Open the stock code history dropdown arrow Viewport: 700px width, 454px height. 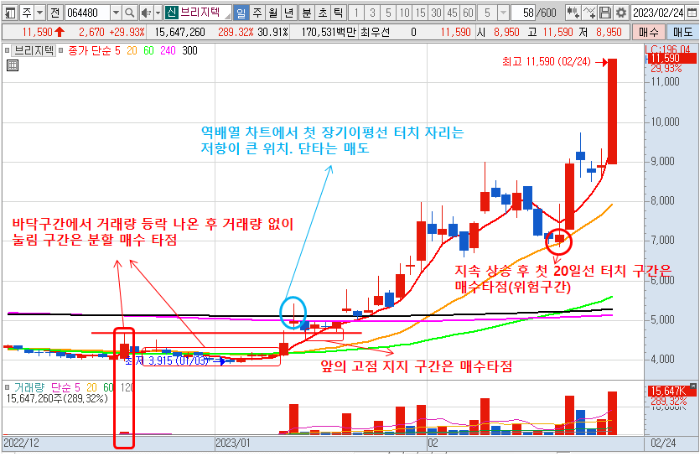116,12
